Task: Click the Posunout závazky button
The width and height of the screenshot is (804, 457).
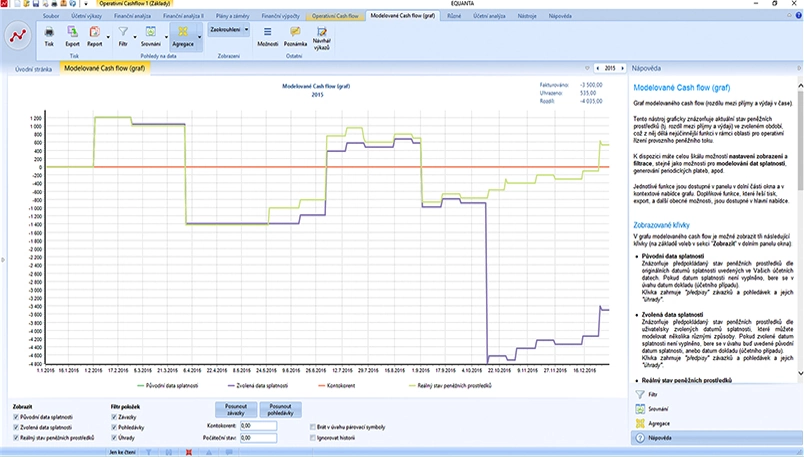Action: 236,409
